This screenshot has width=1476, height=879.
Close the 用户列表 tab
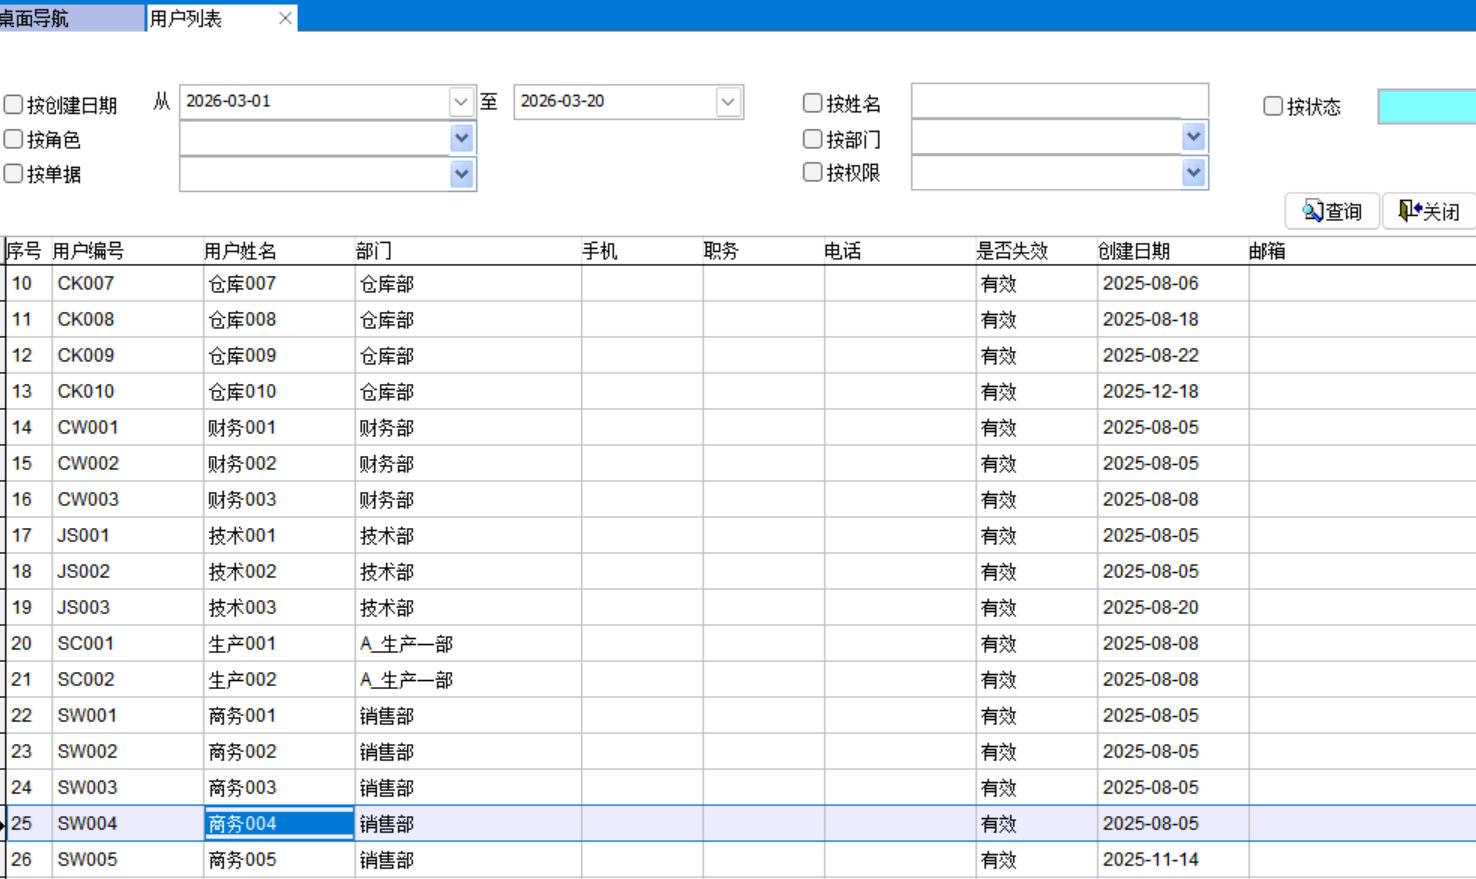click(285, 18)
